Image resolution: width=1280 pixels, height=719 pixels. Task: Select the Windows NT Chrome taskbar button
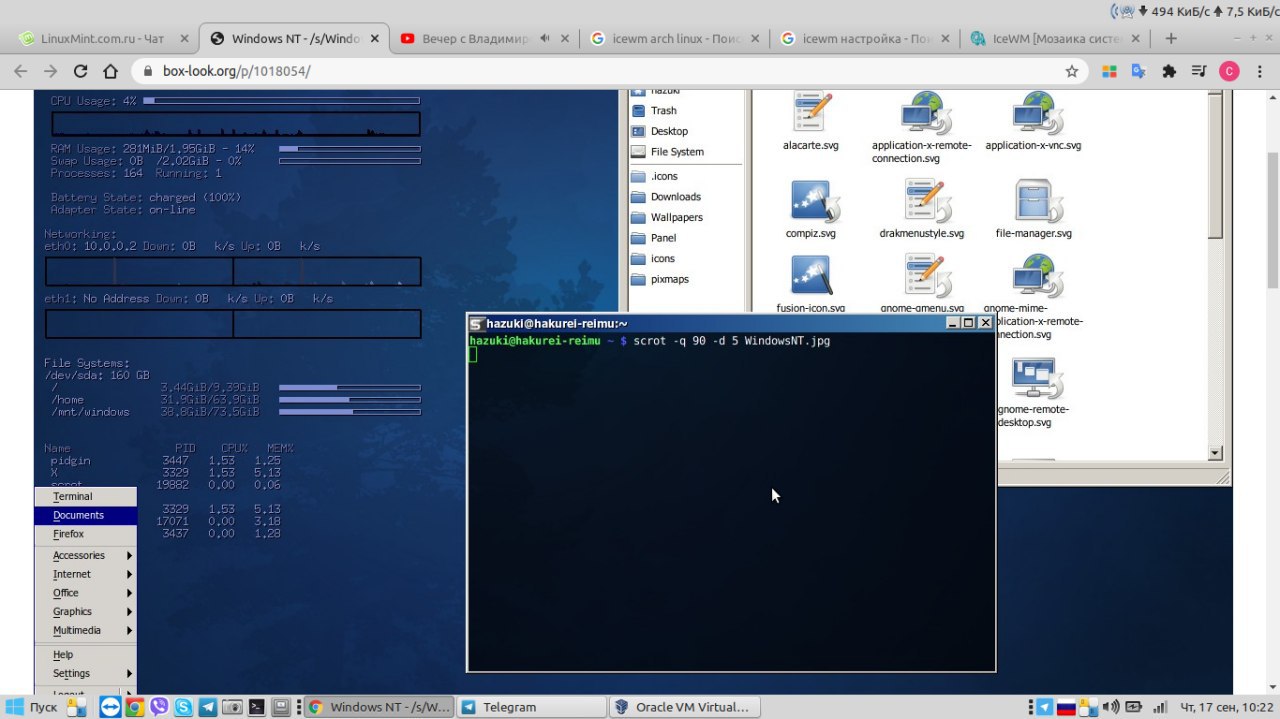[x=378, y=707]
